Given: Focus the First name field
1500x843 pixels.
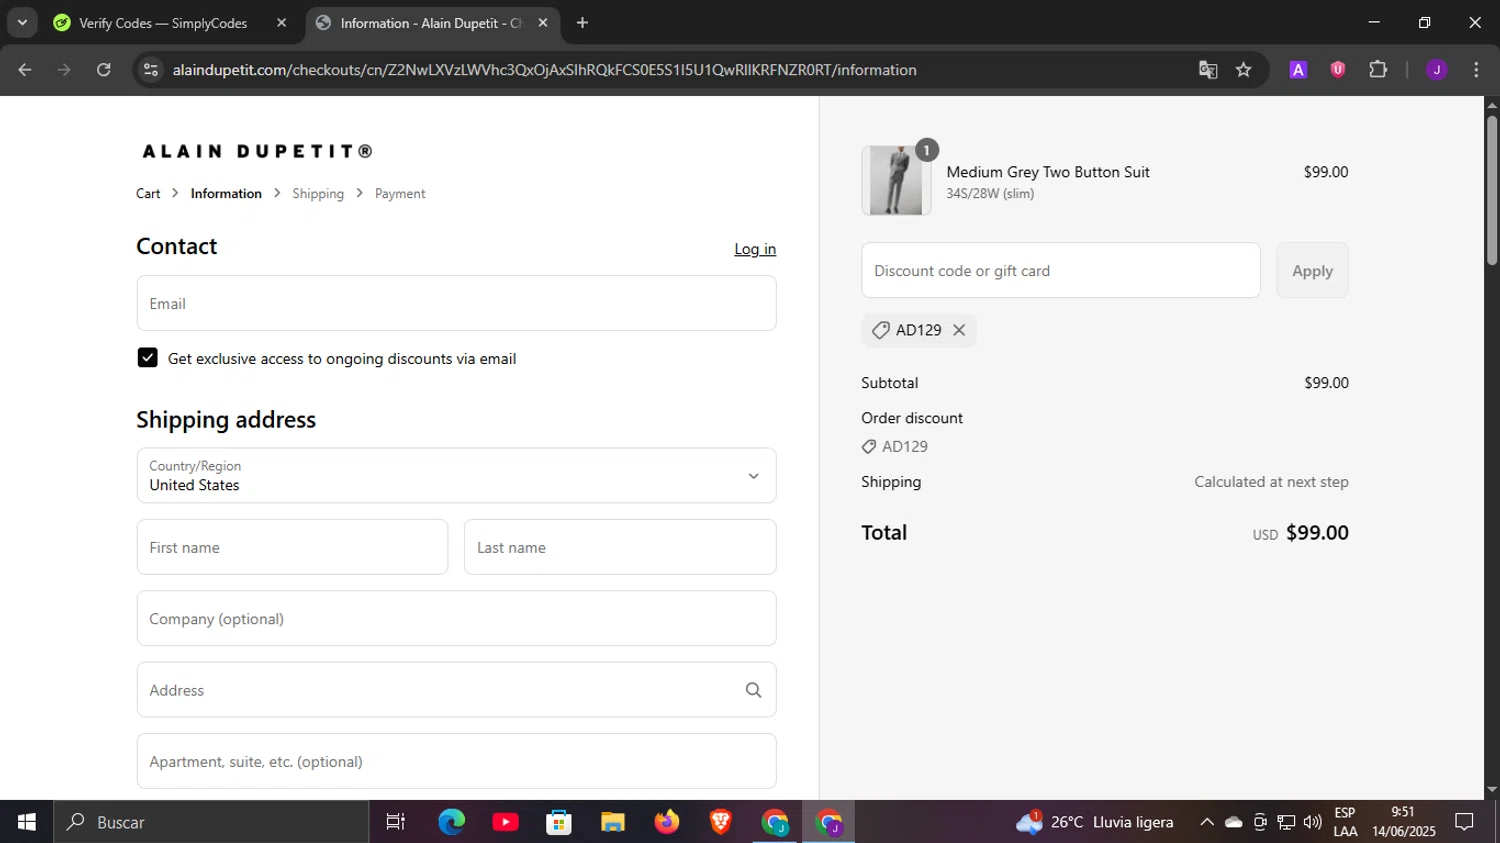Looking at the screenshot, I should point(292,547).
